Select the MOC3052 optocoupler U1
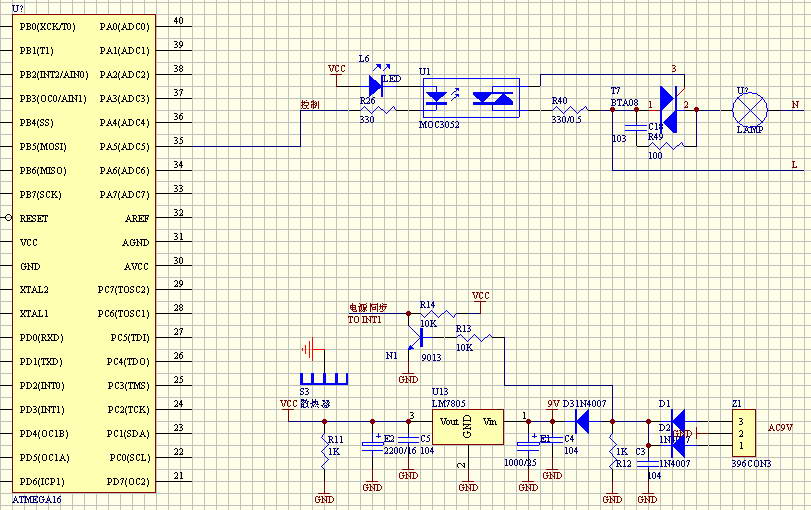Image resolution: width=811 pixels, height=510 pixels. click(x=468, y=98)
